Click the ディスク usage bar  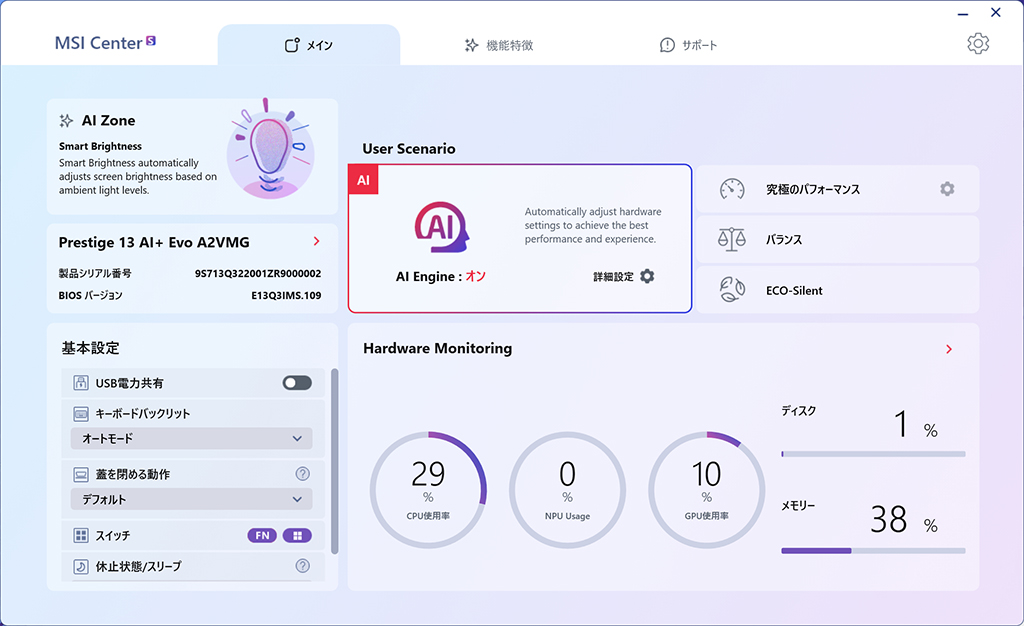(x=873, y=454)
